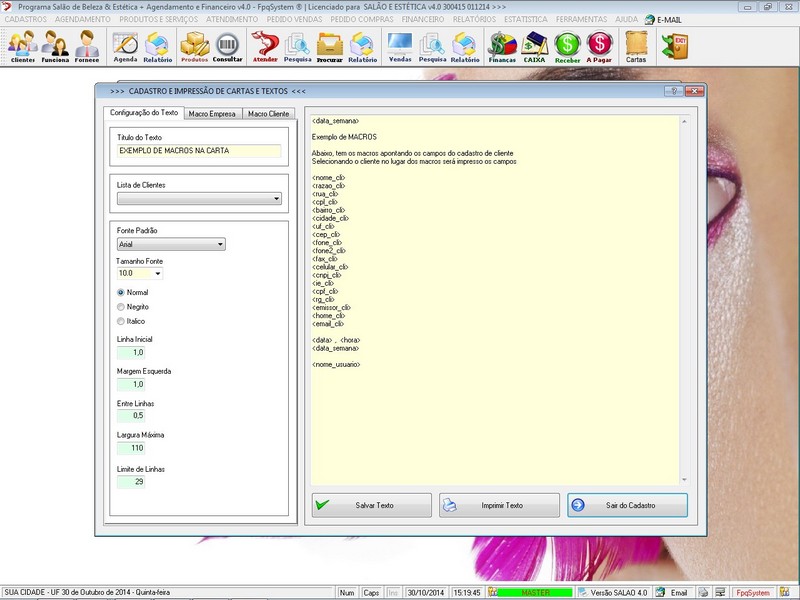Open the Agenda toolbar icon
800x600 pixels.
[125, 46]
